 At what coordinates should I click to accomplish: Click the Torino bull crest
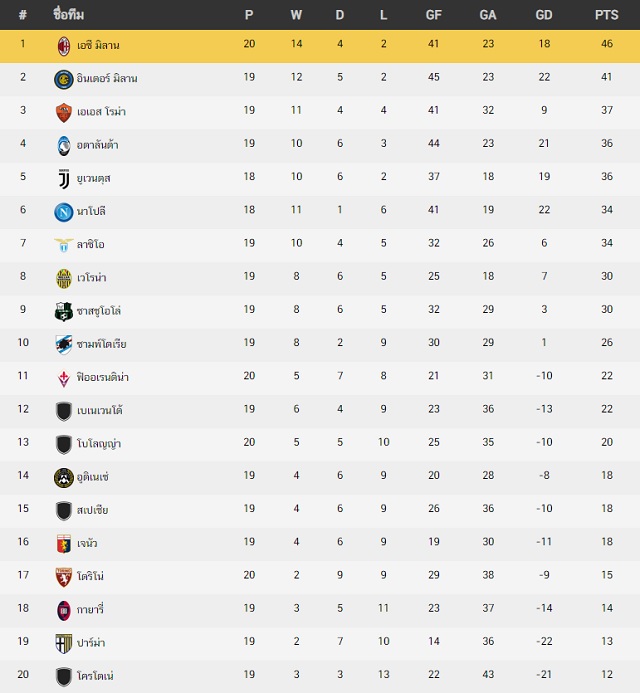click(x=64, y=577)
